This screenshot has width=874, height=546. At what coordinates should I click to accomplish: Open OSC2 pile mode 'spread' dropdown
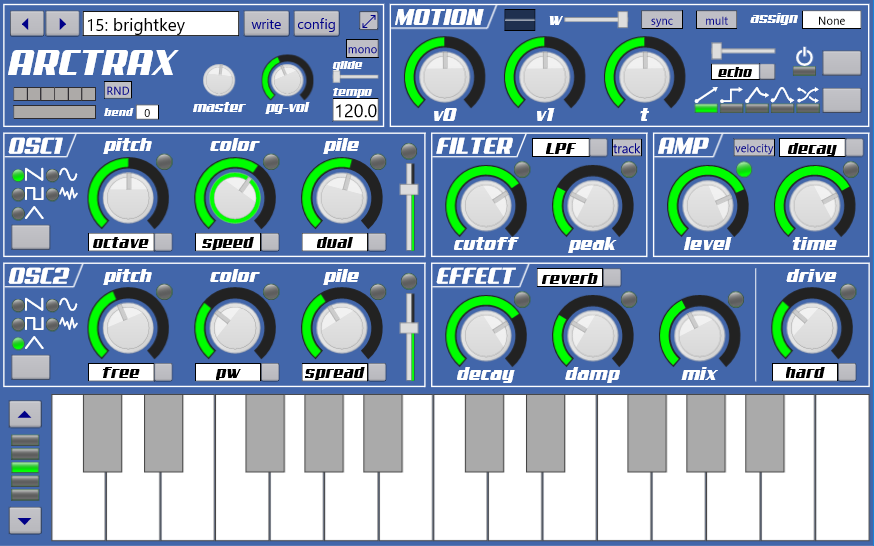tap(344, 372)
